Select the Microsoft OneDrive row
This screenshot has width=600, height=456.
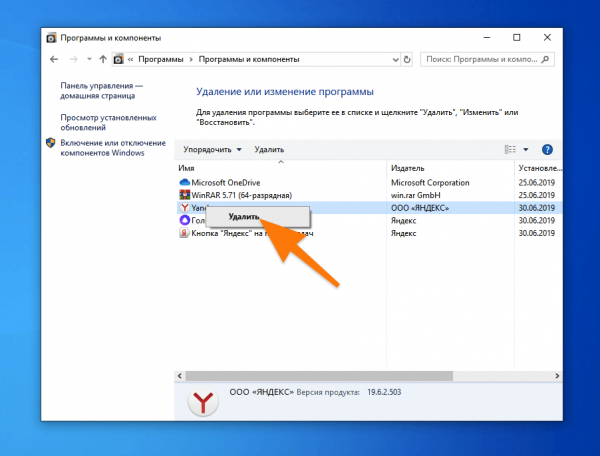[370, 182]
